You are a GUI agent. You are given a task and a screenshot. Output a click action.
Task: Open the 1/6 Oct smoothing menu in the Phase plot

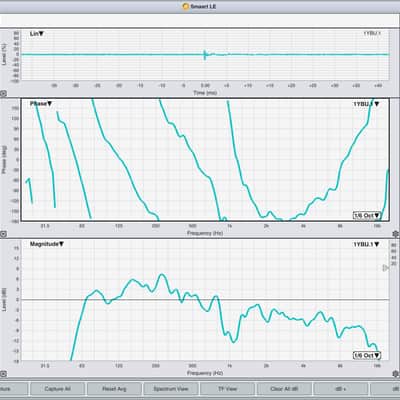367,215
